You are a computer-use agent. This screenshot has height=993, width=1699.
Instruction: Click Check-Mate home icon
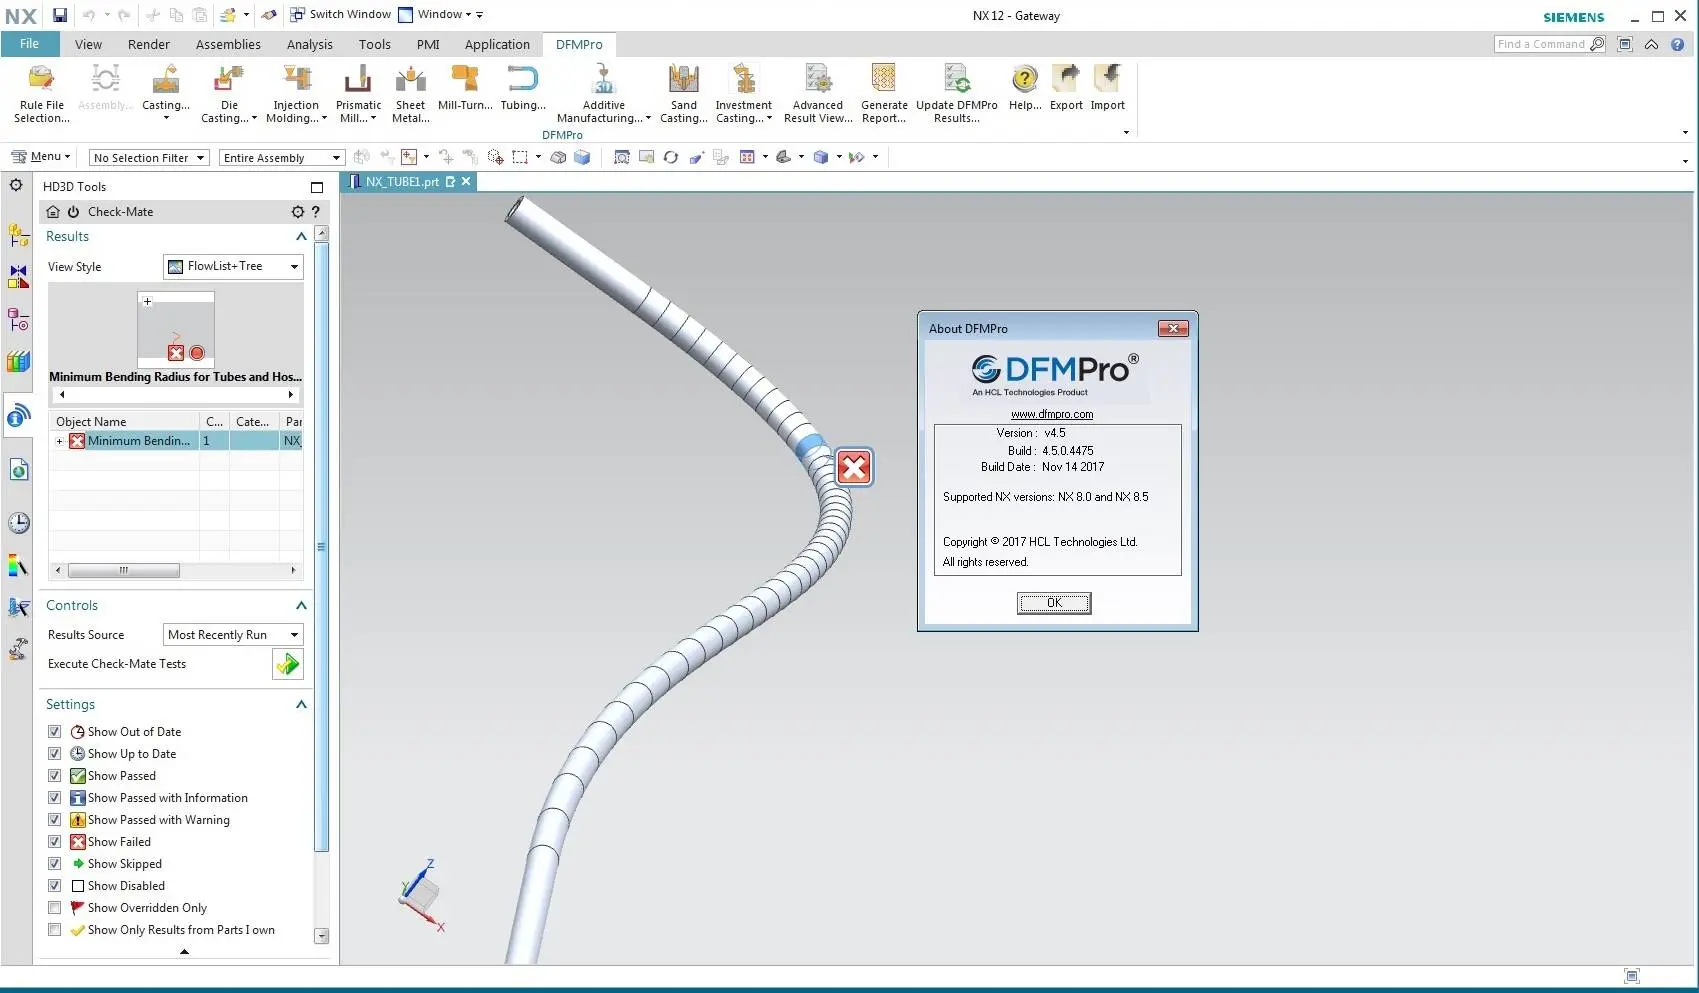click(53, 212)
